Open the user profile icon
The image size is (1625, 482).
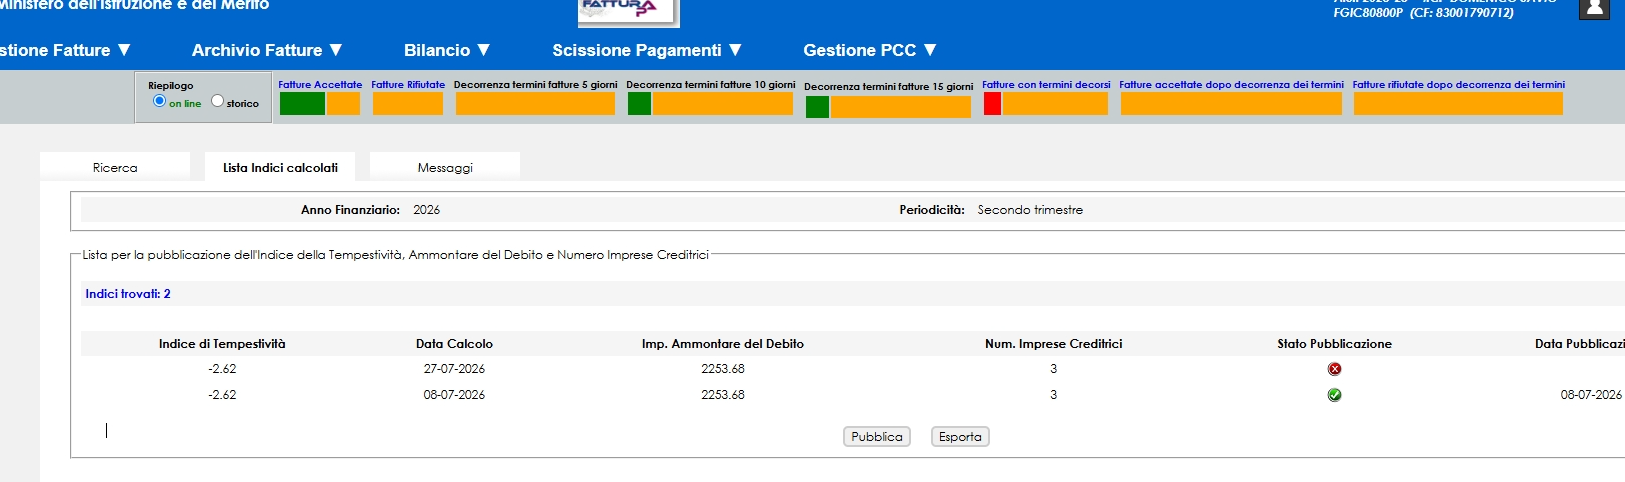1594,8
